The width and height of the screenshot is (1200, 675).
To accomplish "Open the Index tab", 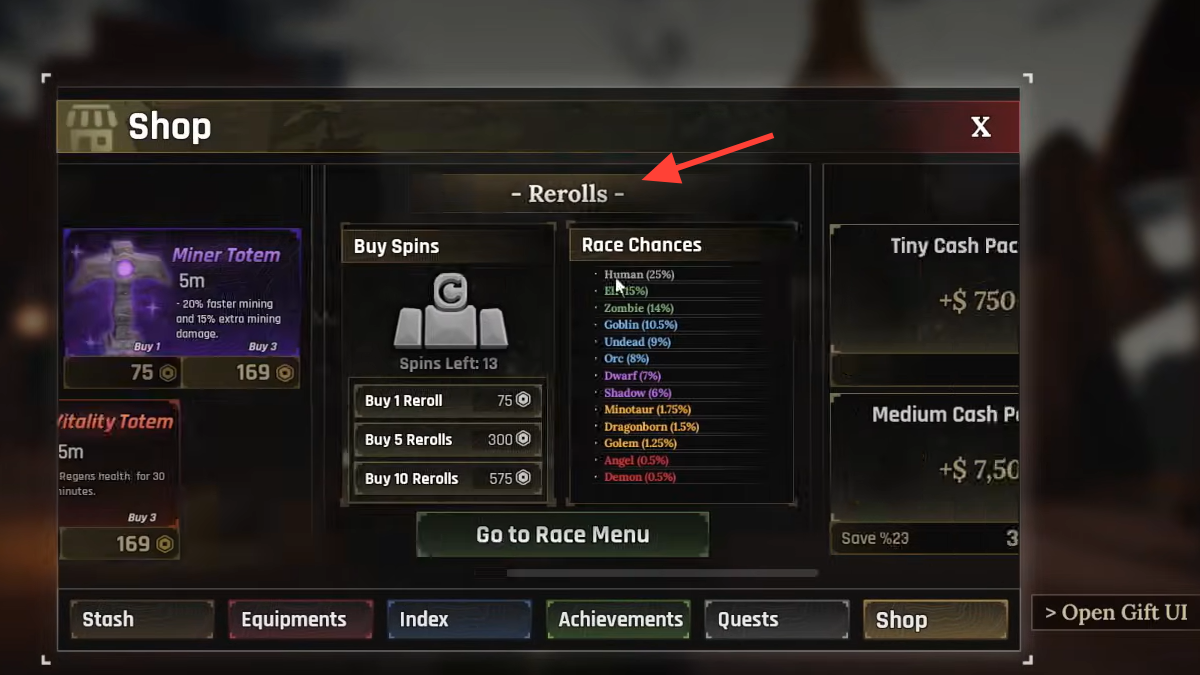I will point(460,619).
